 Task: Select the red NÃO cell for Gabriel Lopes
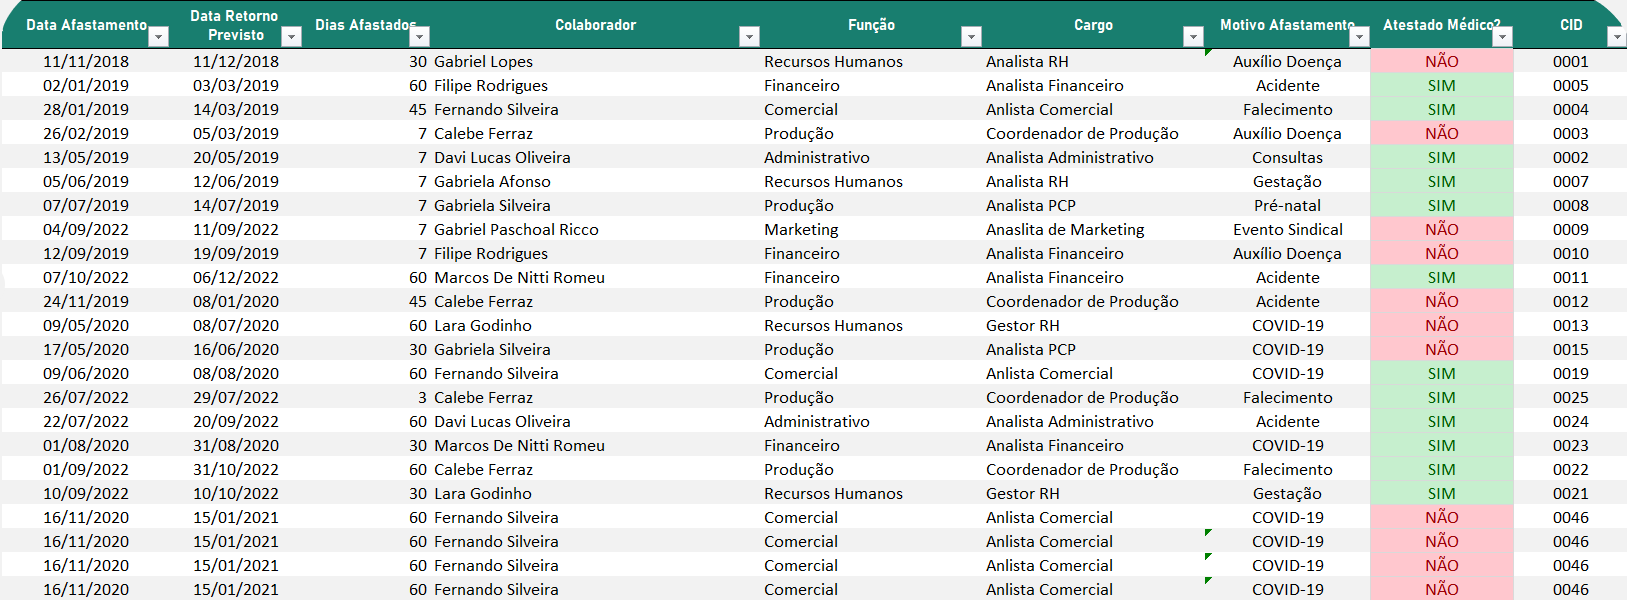pos(1441,62)
